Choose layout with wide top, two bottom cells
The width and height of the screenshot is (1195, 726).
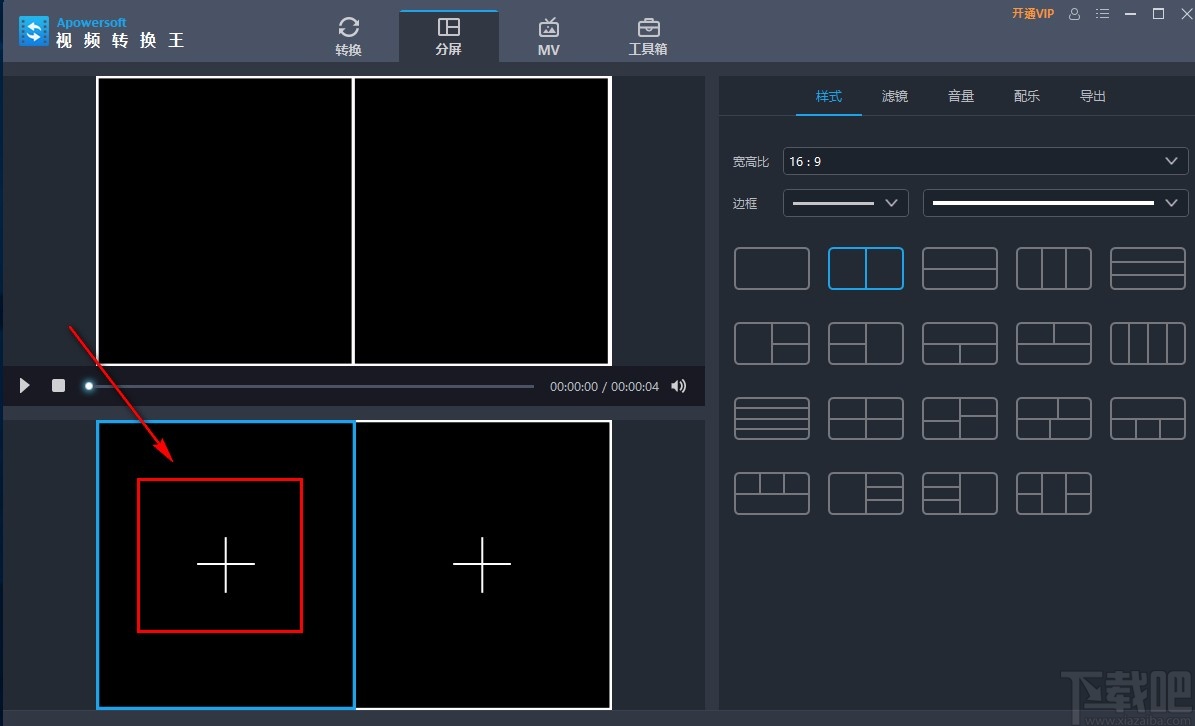click(960, 344)
